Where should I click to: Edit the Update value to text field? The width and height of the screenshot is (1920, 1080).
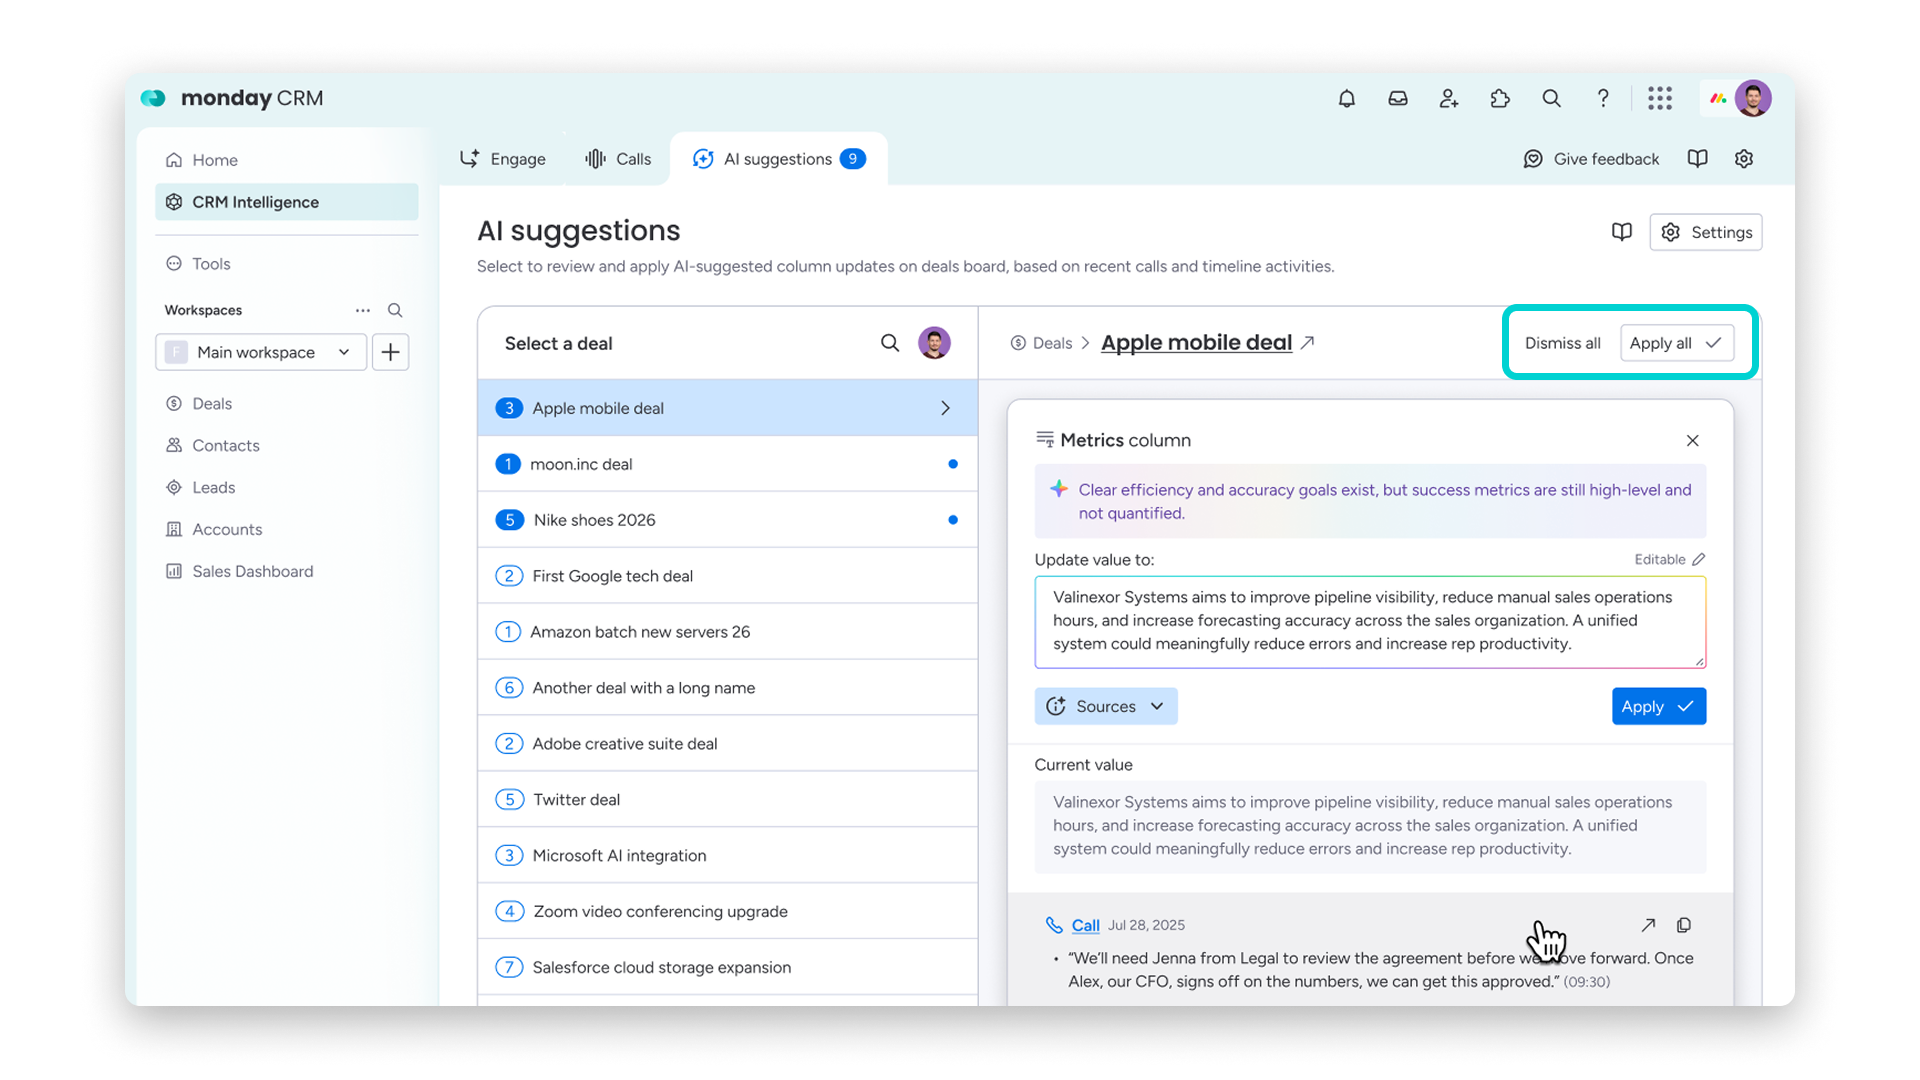1370,621
